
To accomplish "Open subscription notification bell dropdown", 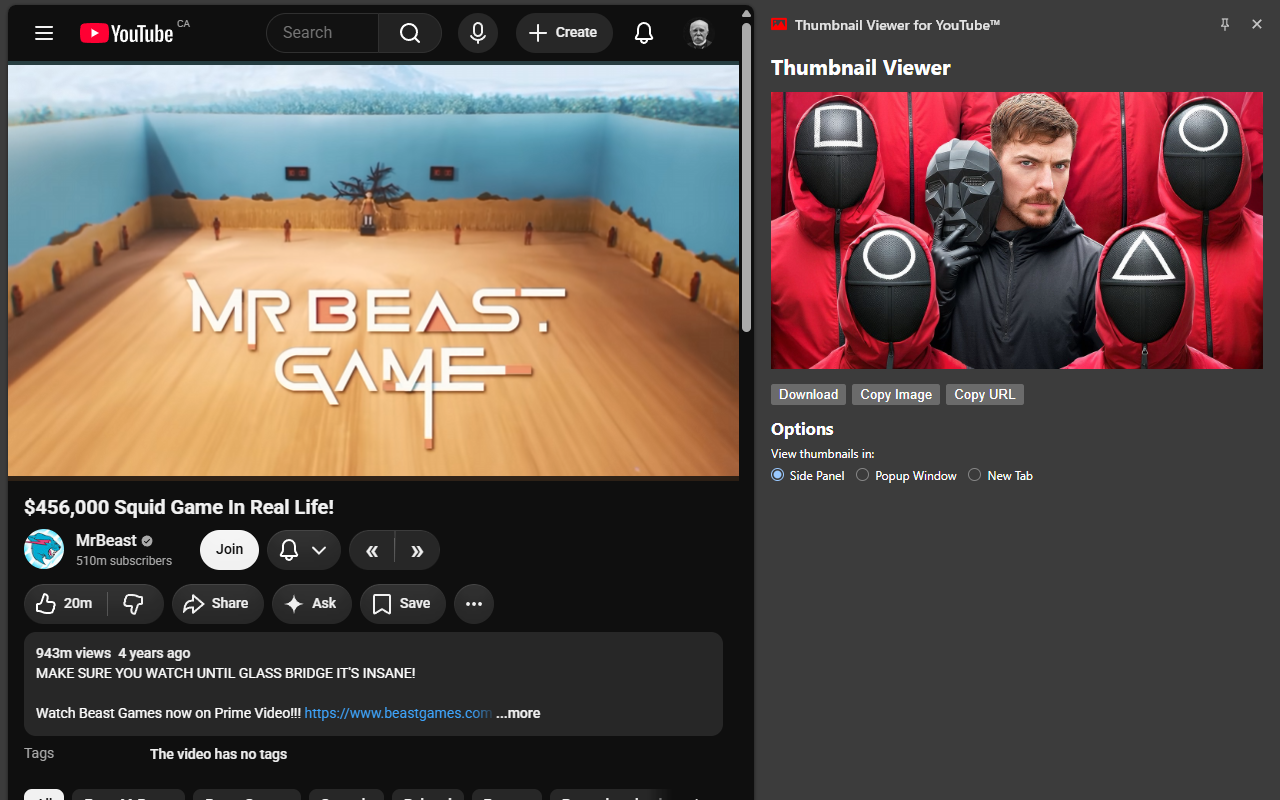I will pyautogui.click(x=304, y=550).
